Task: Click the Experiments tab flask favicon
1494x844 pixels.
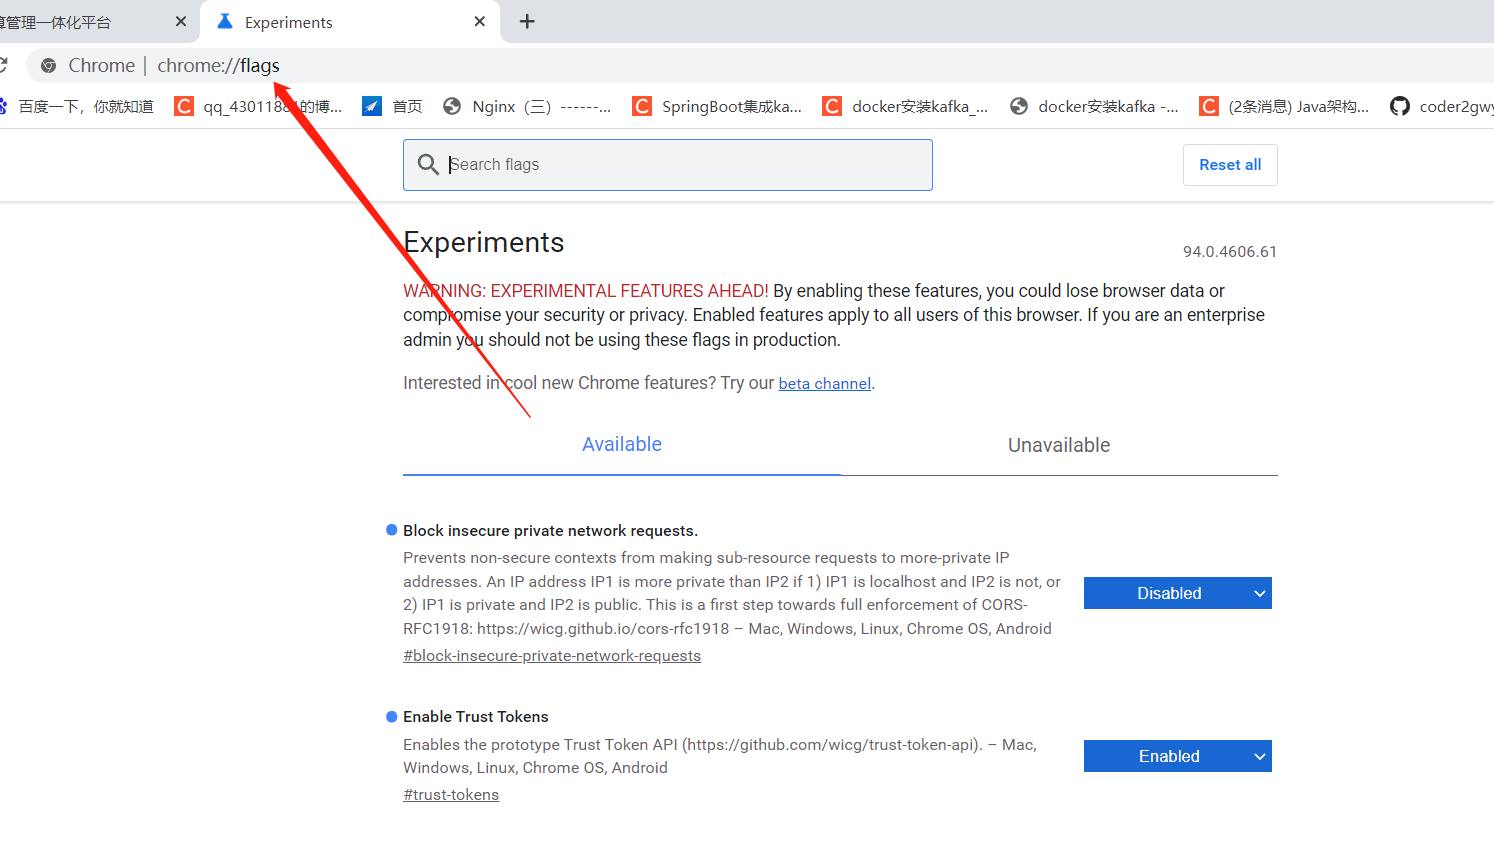Action: [225, 21]
